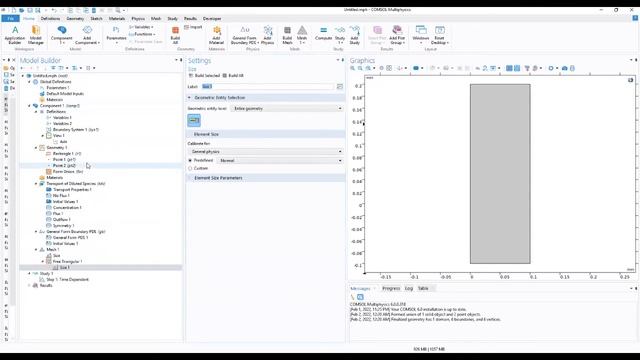Click the Label input field

click(x=267, y=87)
